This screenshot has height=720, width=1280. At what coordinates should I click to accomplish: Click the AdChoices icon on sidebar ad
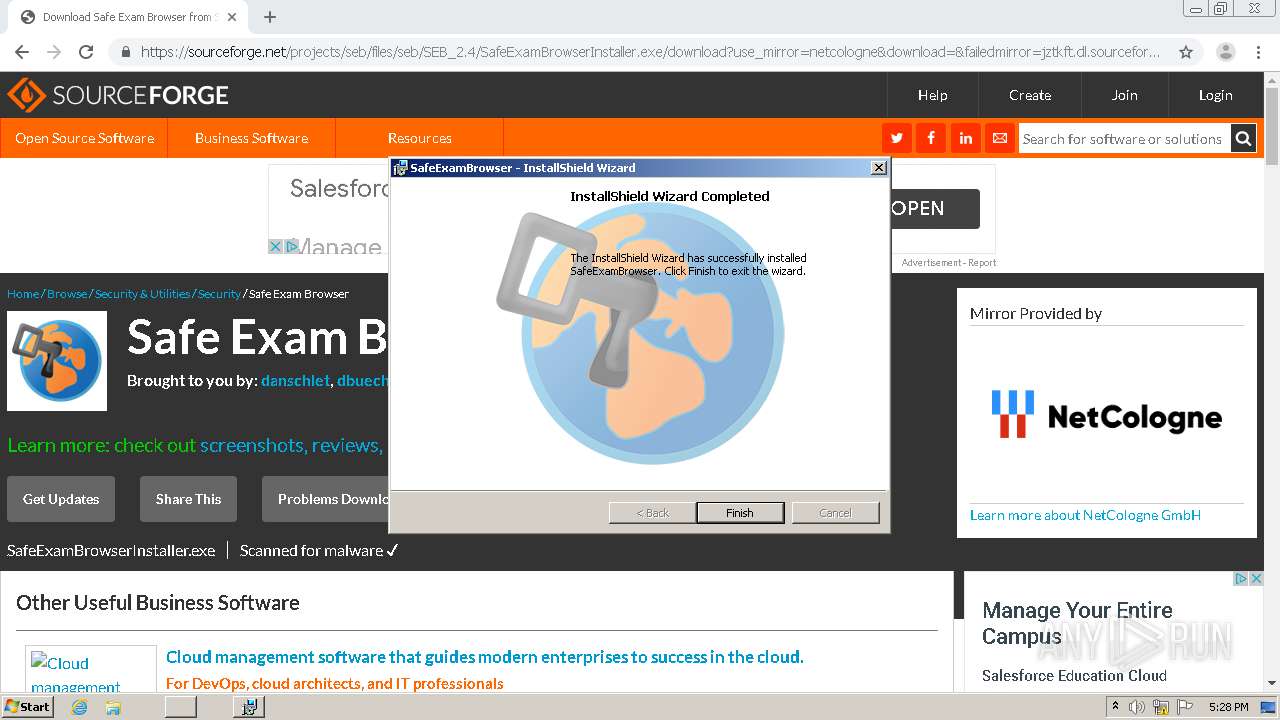coord(1241,578)
